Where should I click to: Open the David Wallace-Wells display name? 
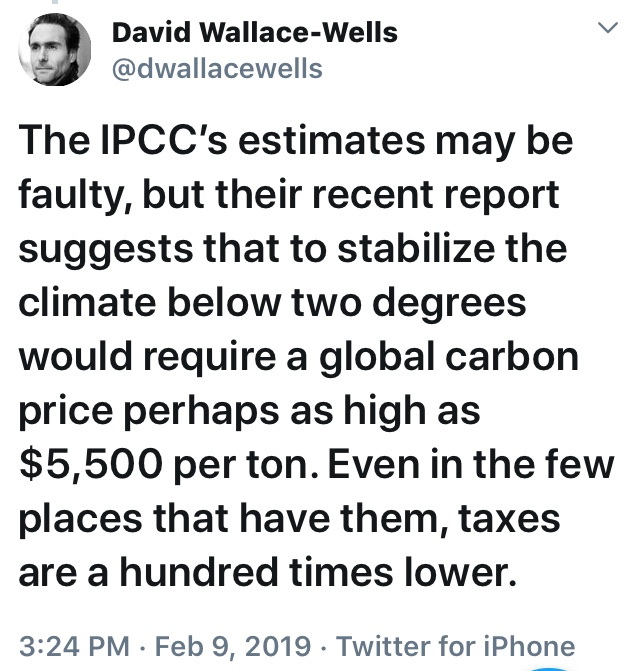pos(254,33)
